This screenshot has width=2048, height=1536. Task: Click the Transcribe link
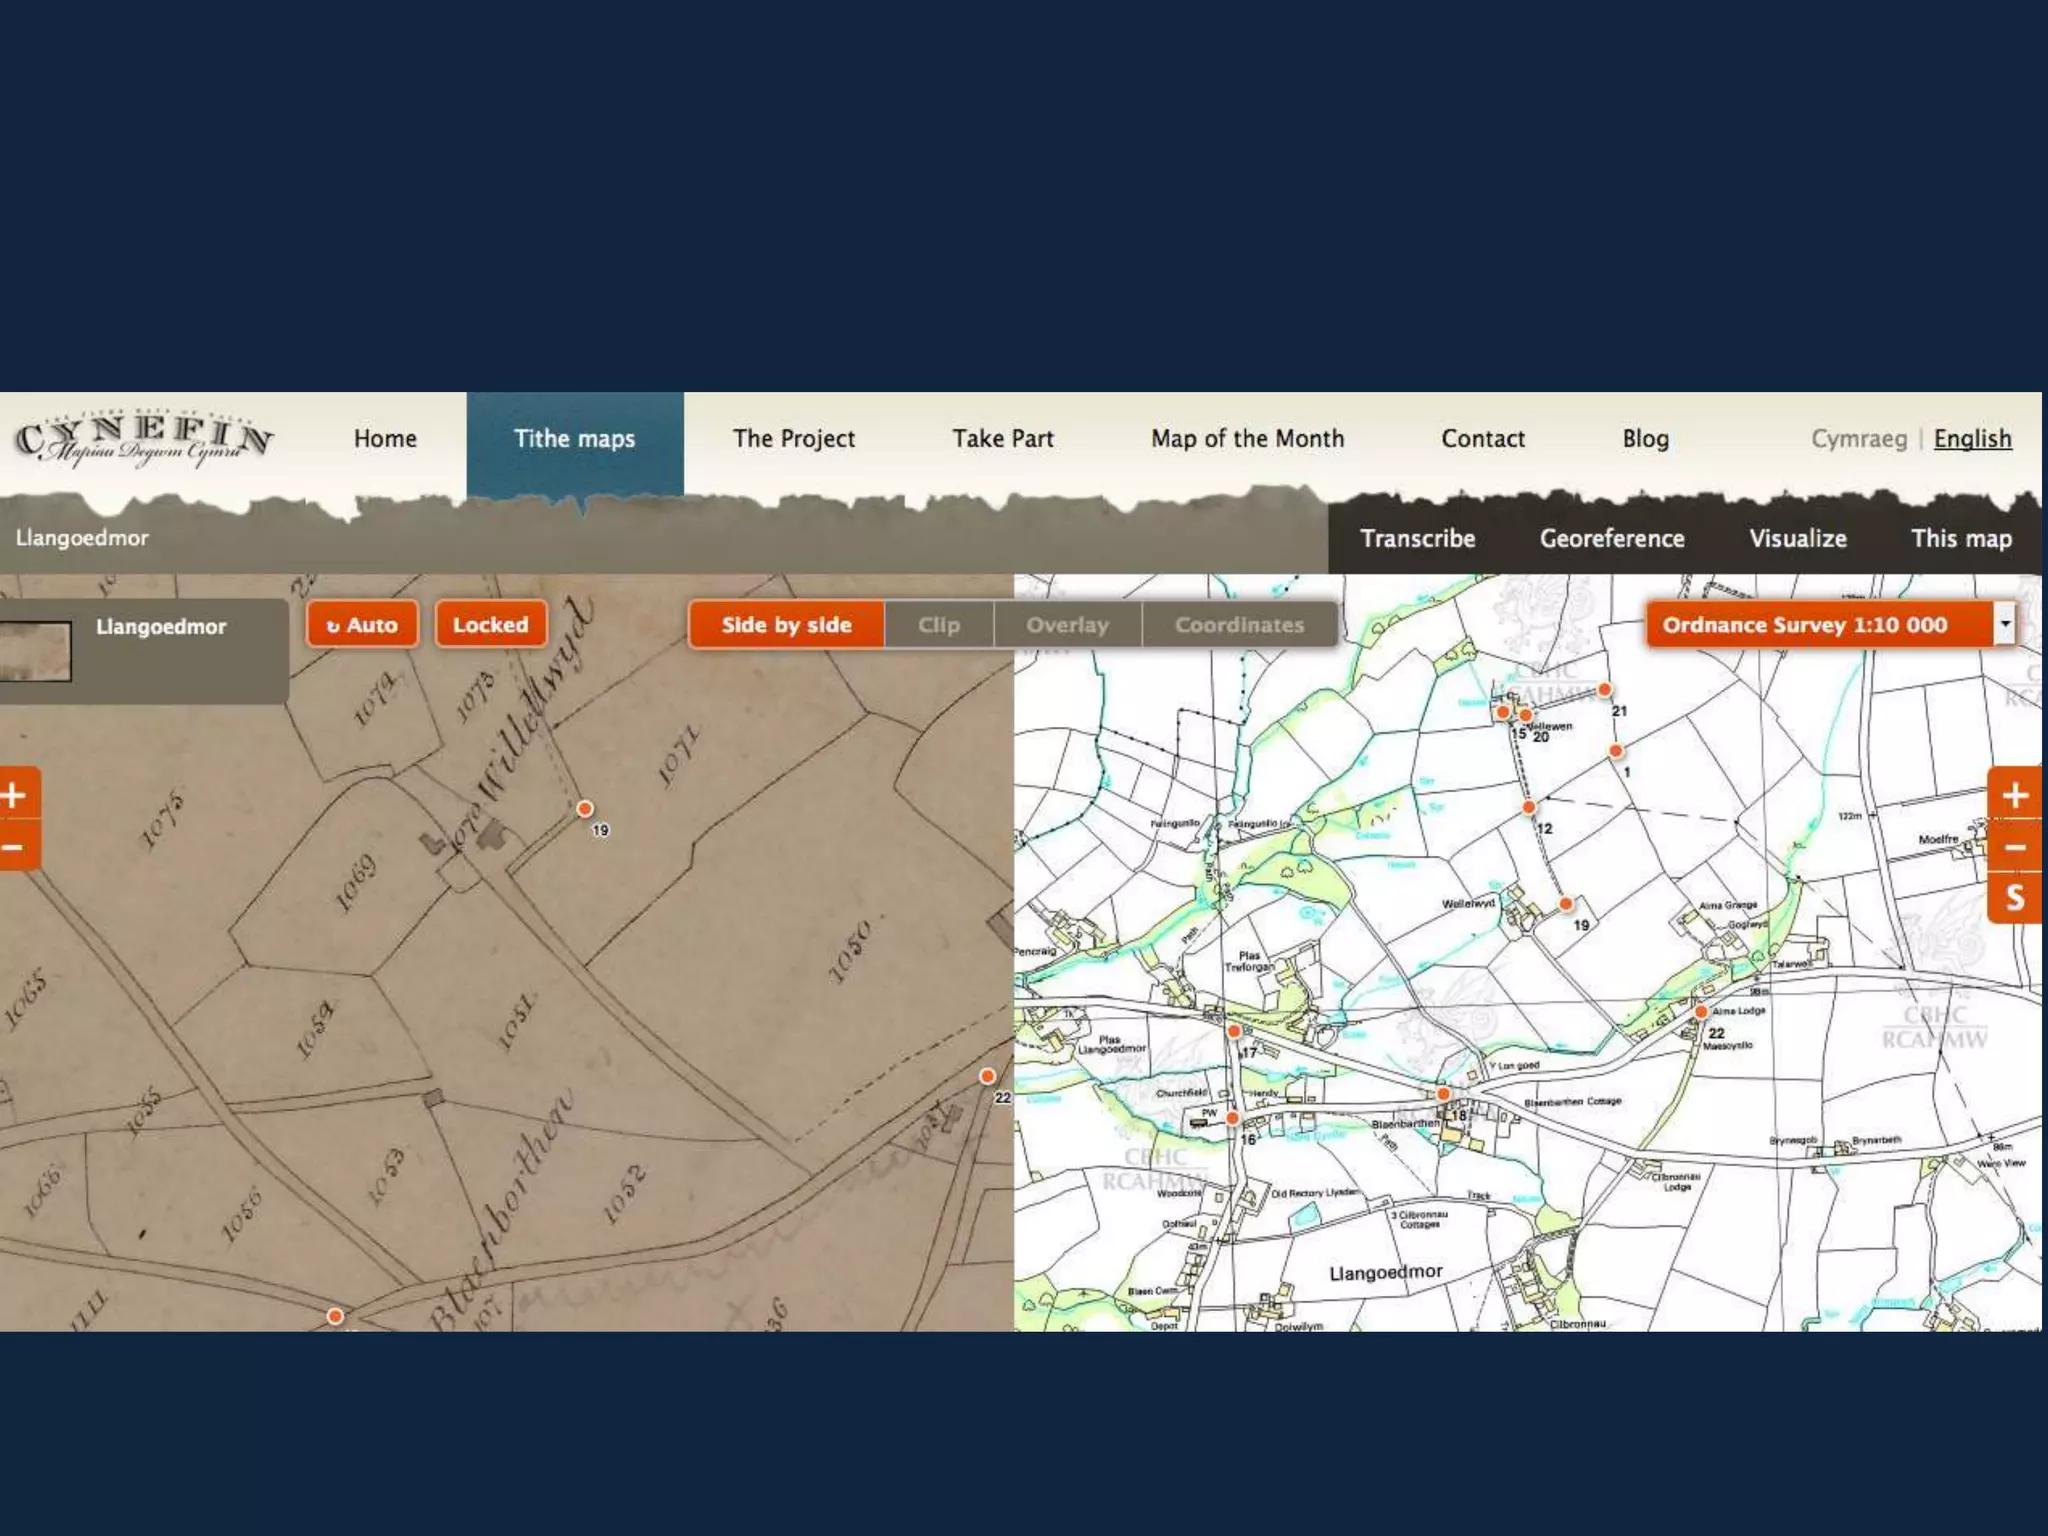1417,539
